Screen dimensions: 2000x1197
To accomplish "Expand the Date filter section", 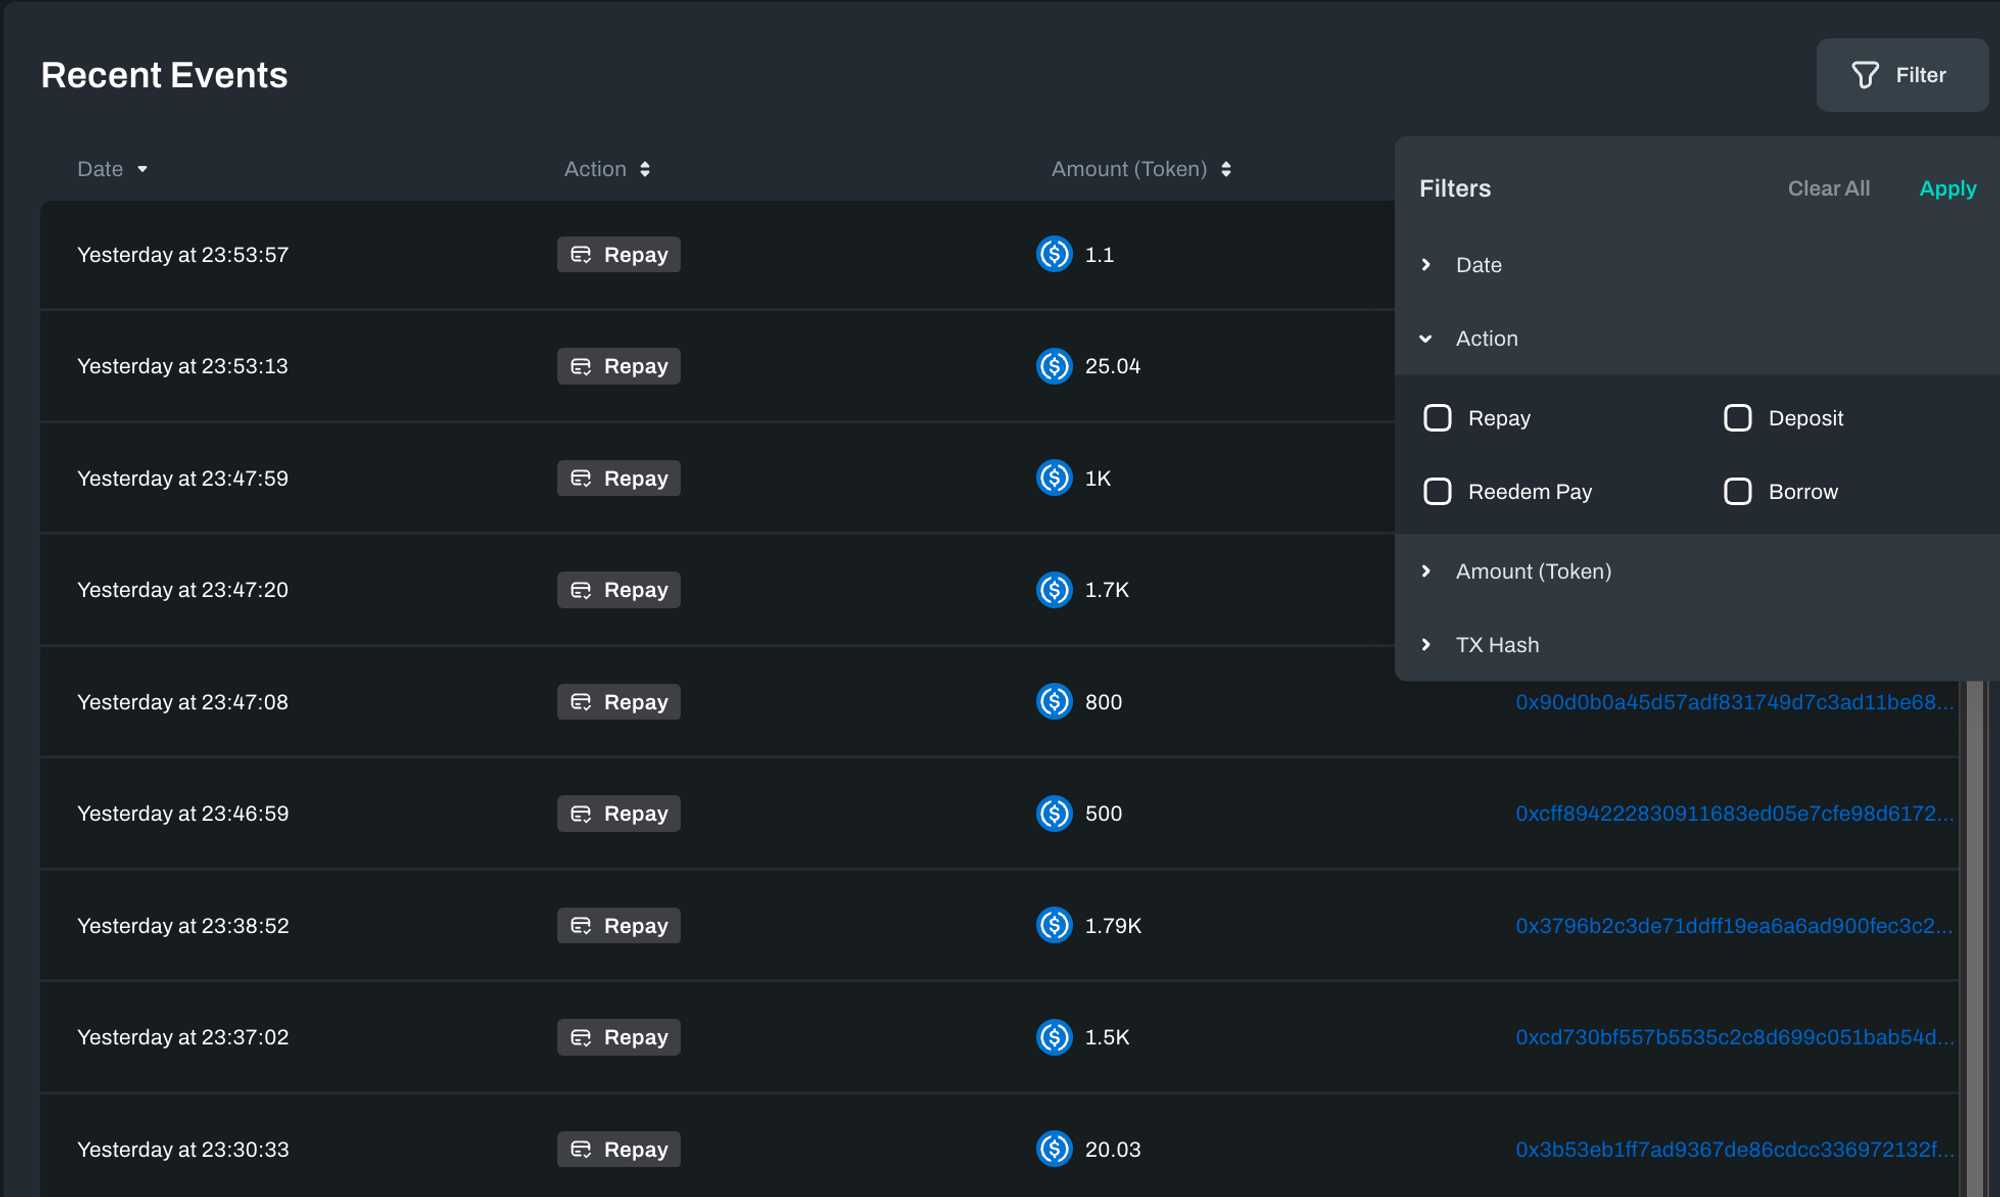I will [1427, 265].
